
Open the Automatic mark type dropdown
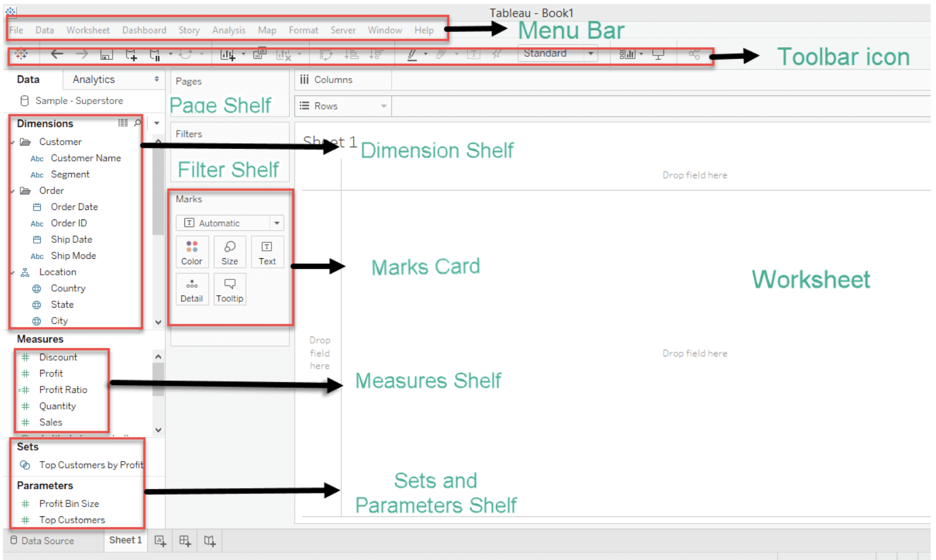click(x=230, y=223)
